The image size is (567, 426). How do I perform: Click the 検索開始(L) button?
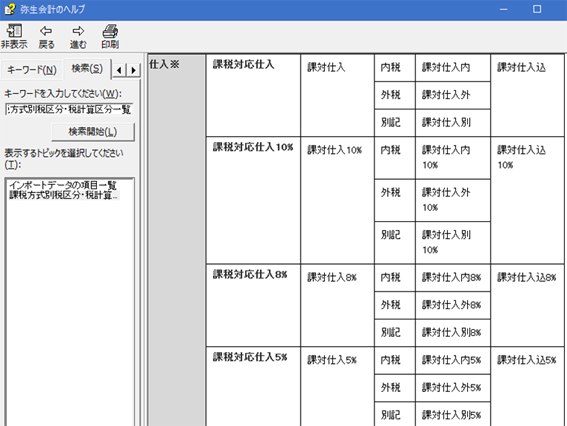(93, 132)
